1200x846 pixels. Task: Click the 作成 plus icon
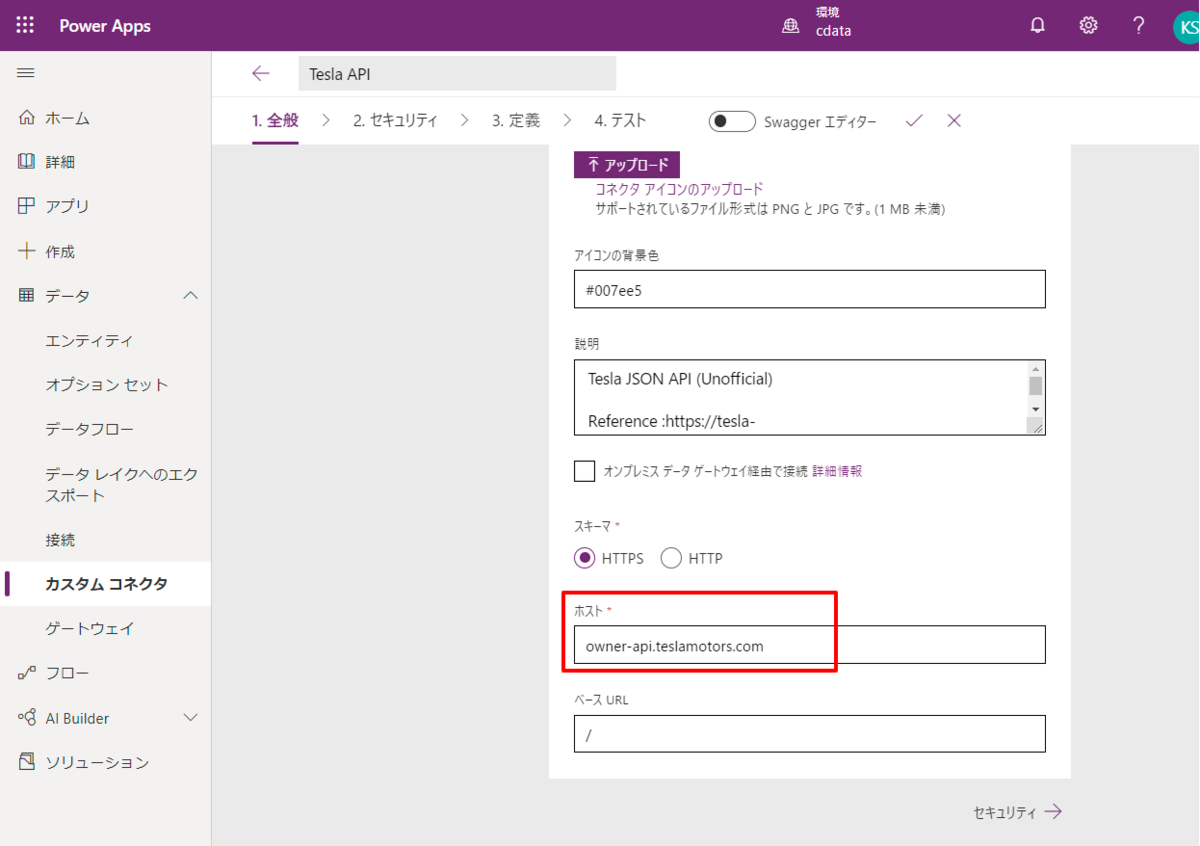coord(27,251)
